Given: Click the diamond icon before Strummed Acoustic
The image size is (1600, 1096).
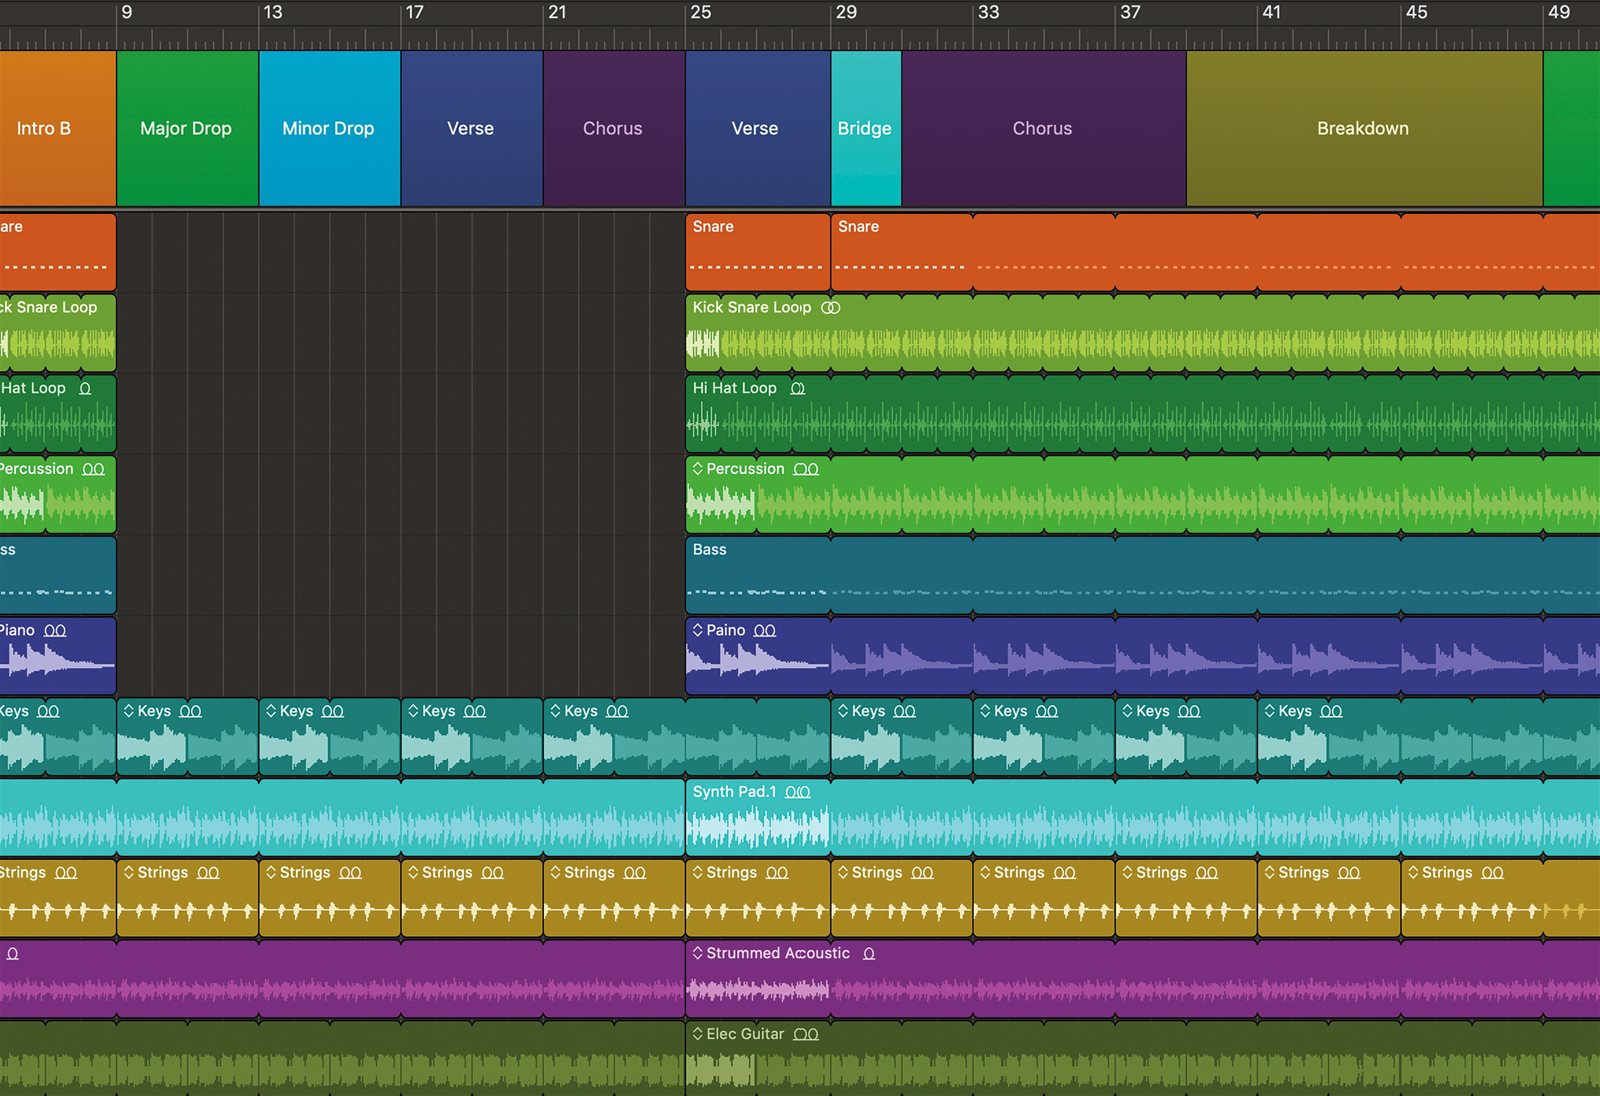Looking at the screenshot, I should [697, 953].
